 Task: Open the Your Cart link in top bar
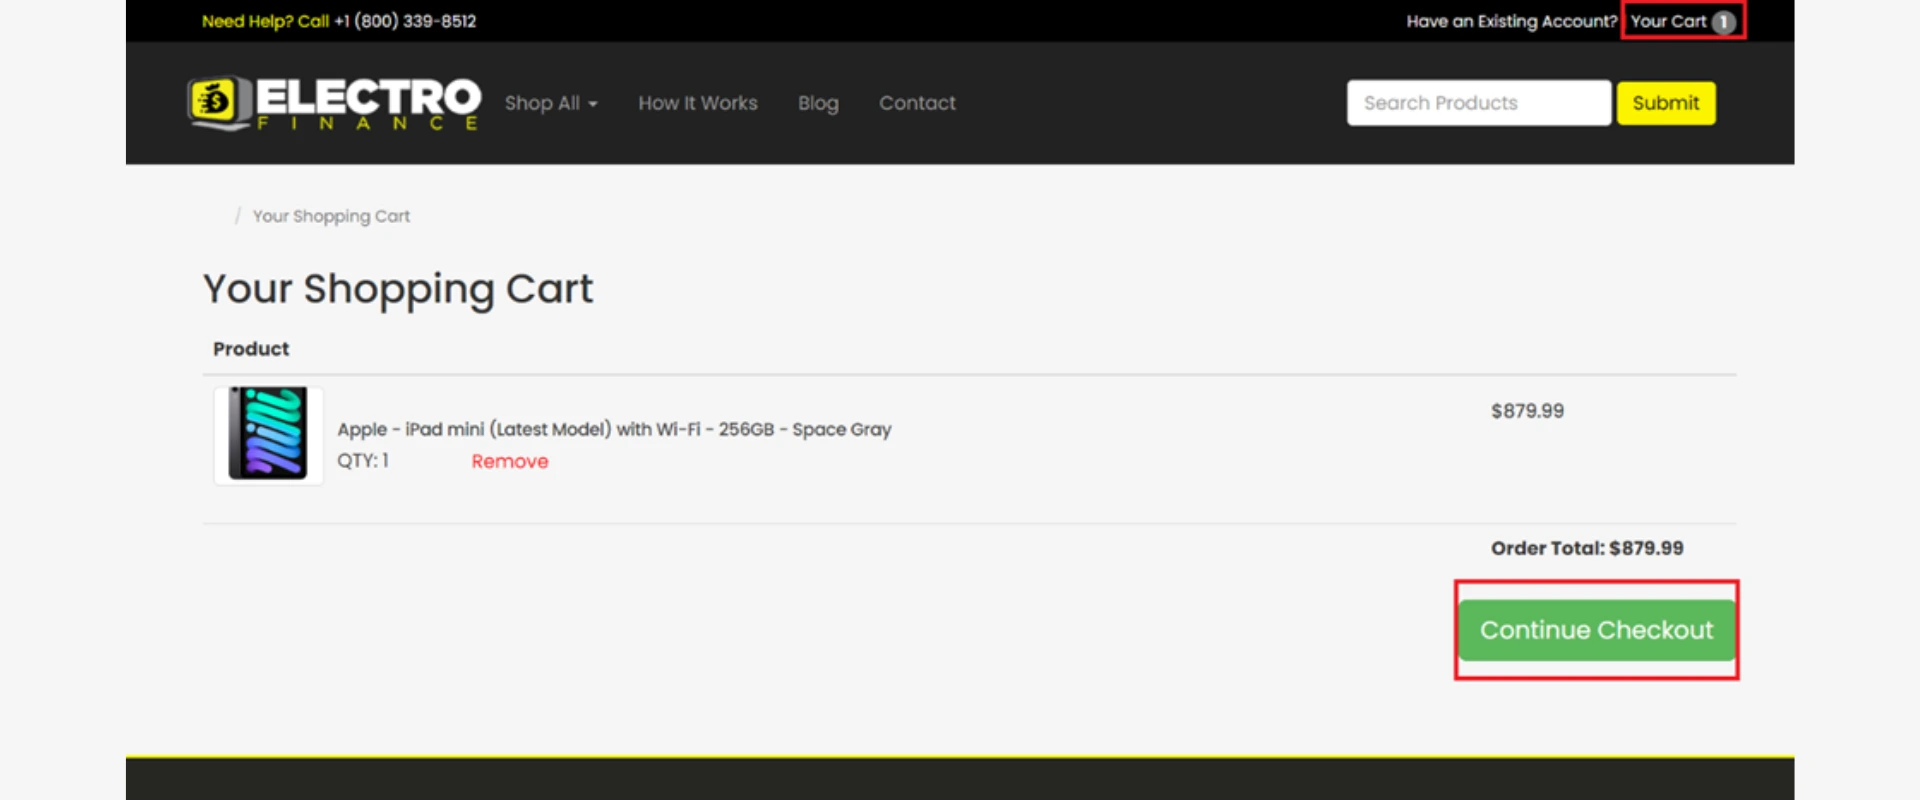[x=1668, y=21]
